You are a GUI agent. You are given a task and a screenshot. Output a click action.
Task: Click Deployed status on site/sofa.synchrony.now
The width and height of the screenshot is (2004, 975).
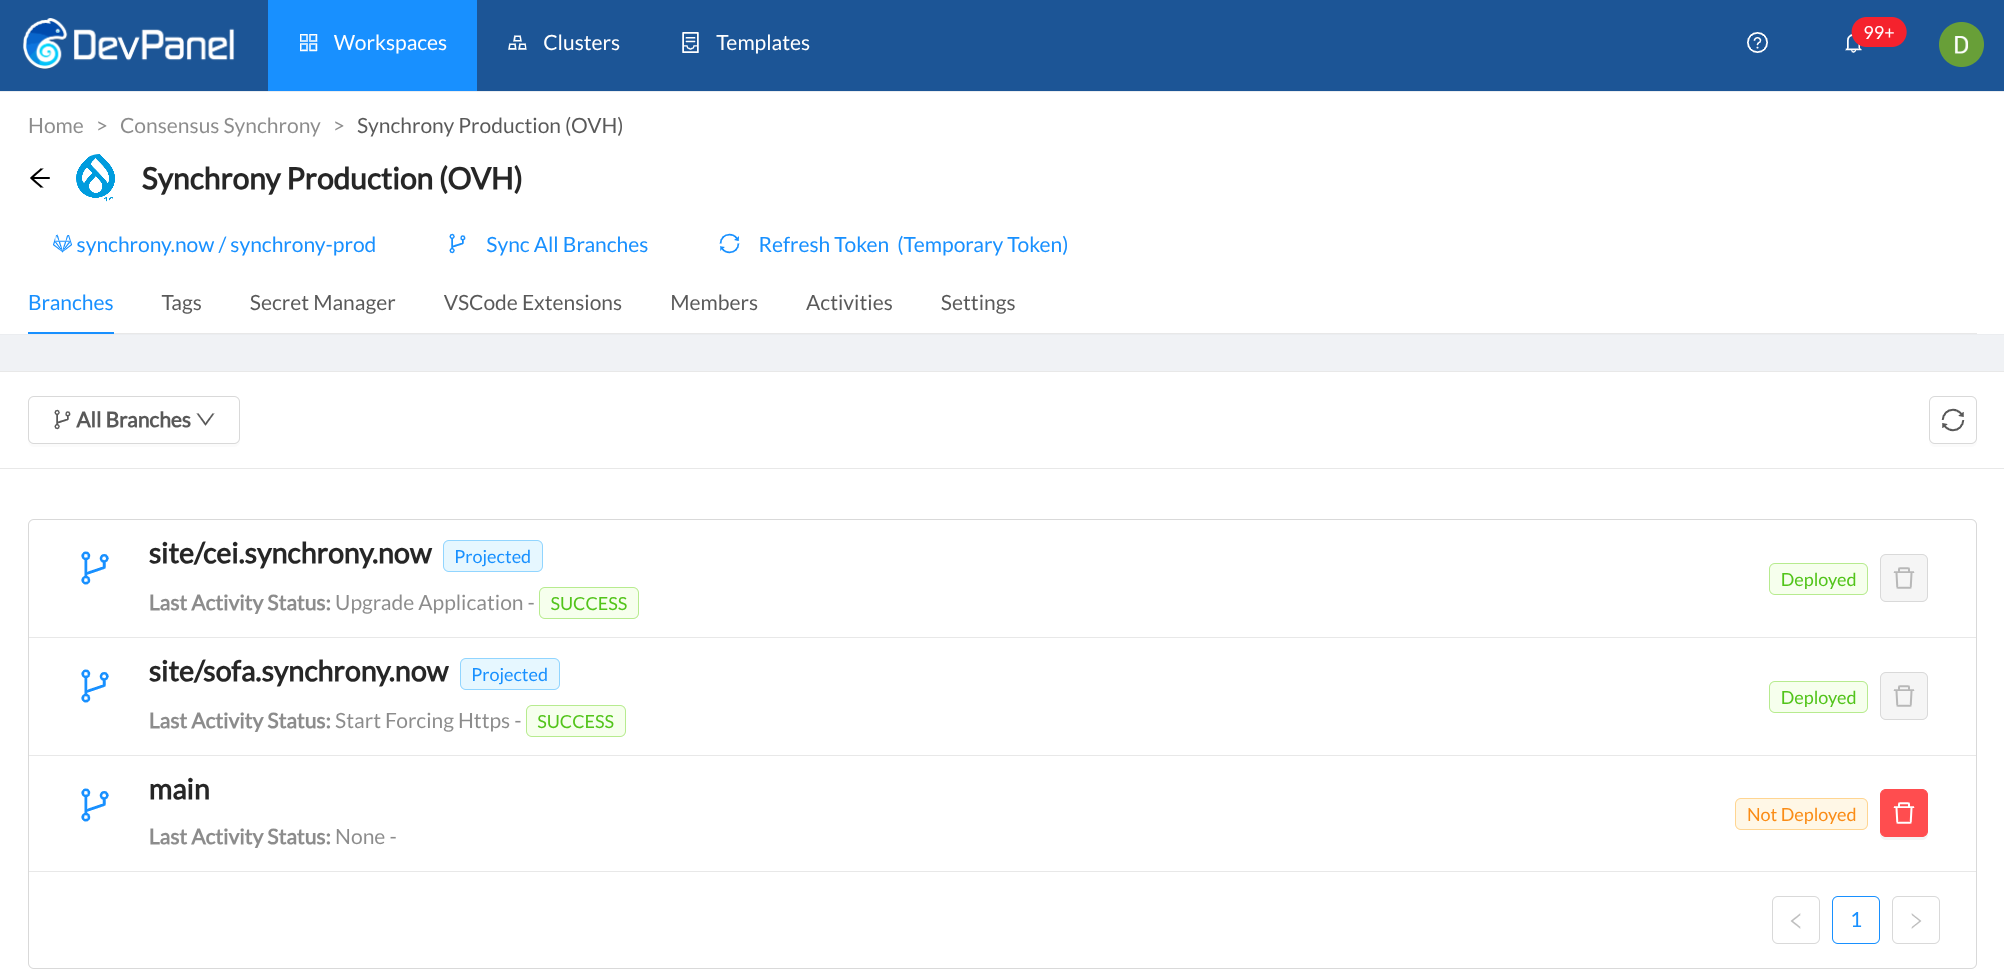pyautogui.click(x=1817, y=697)
